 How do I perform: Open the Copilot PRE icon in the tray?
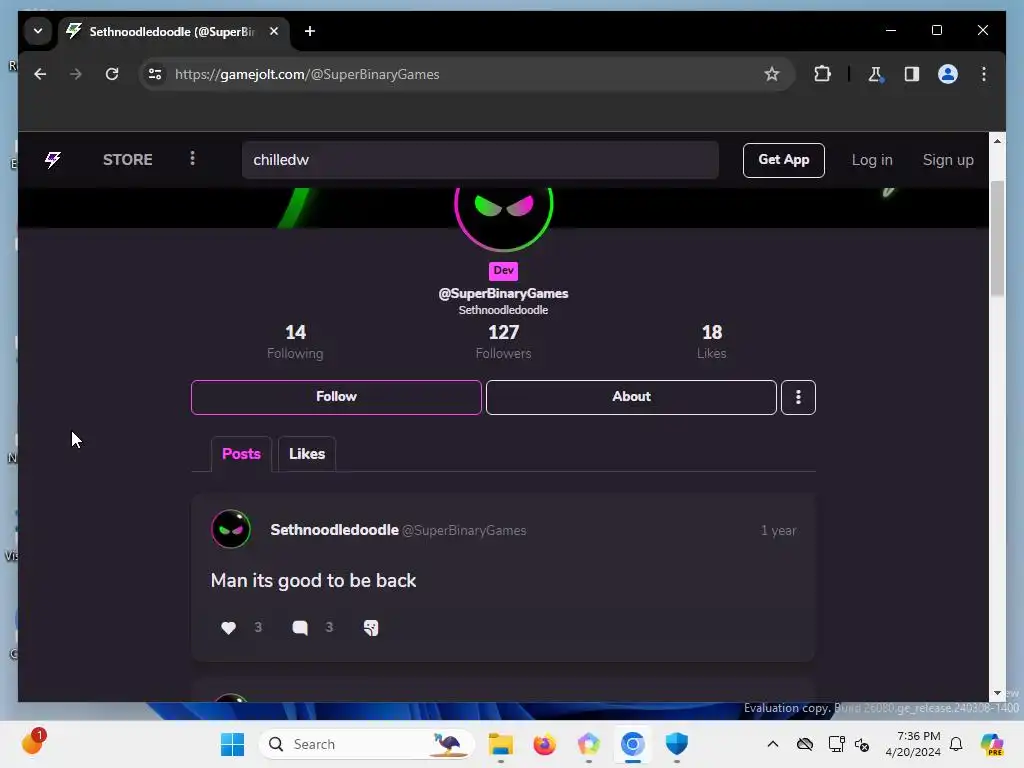coord(992,744)
